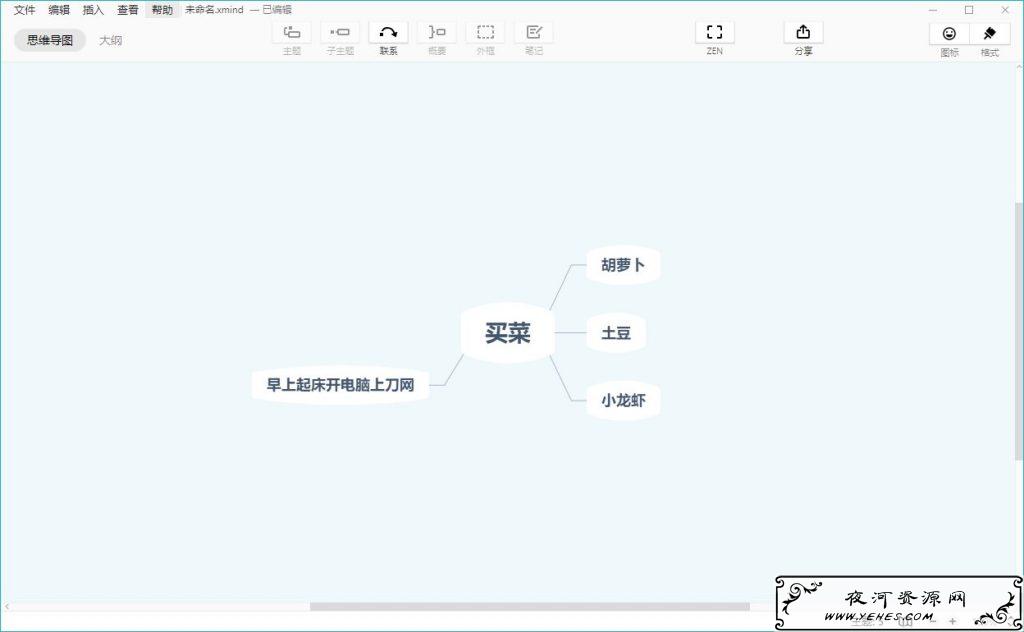Screen dimensions: 1024x632
Task: Minimize the XMind window
Action: (933, 10)
